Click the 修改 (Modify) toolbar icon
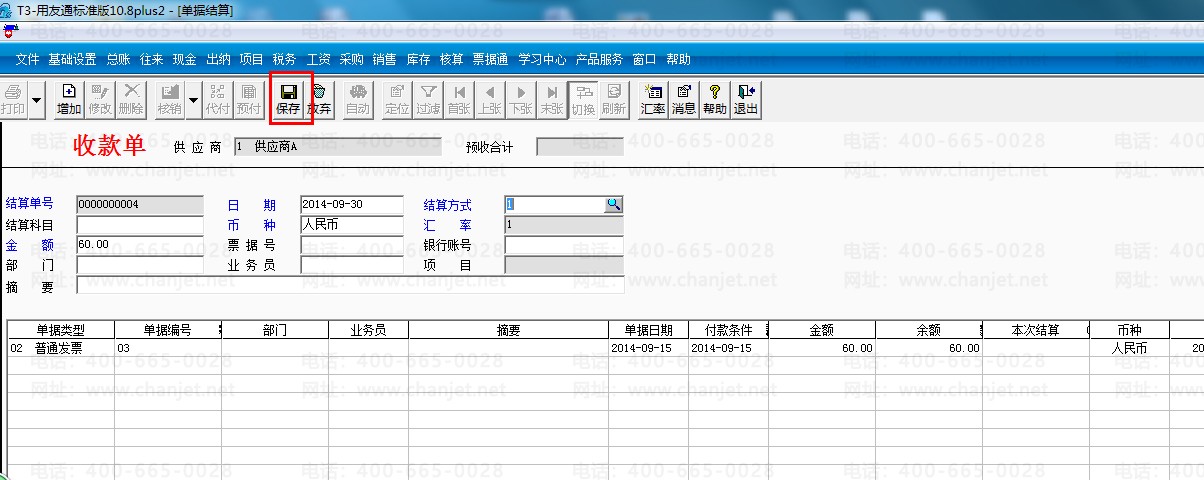The height and width of the screenshot is (480, 1204). click(x=100, y=100)
